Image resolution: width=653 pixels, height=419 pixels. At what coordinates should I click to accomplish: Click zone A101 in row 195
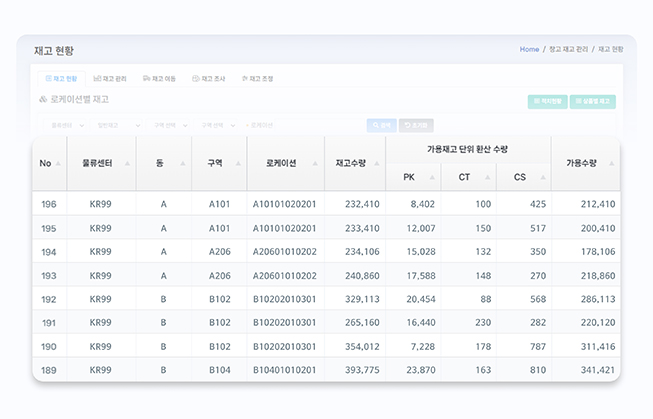219,228
